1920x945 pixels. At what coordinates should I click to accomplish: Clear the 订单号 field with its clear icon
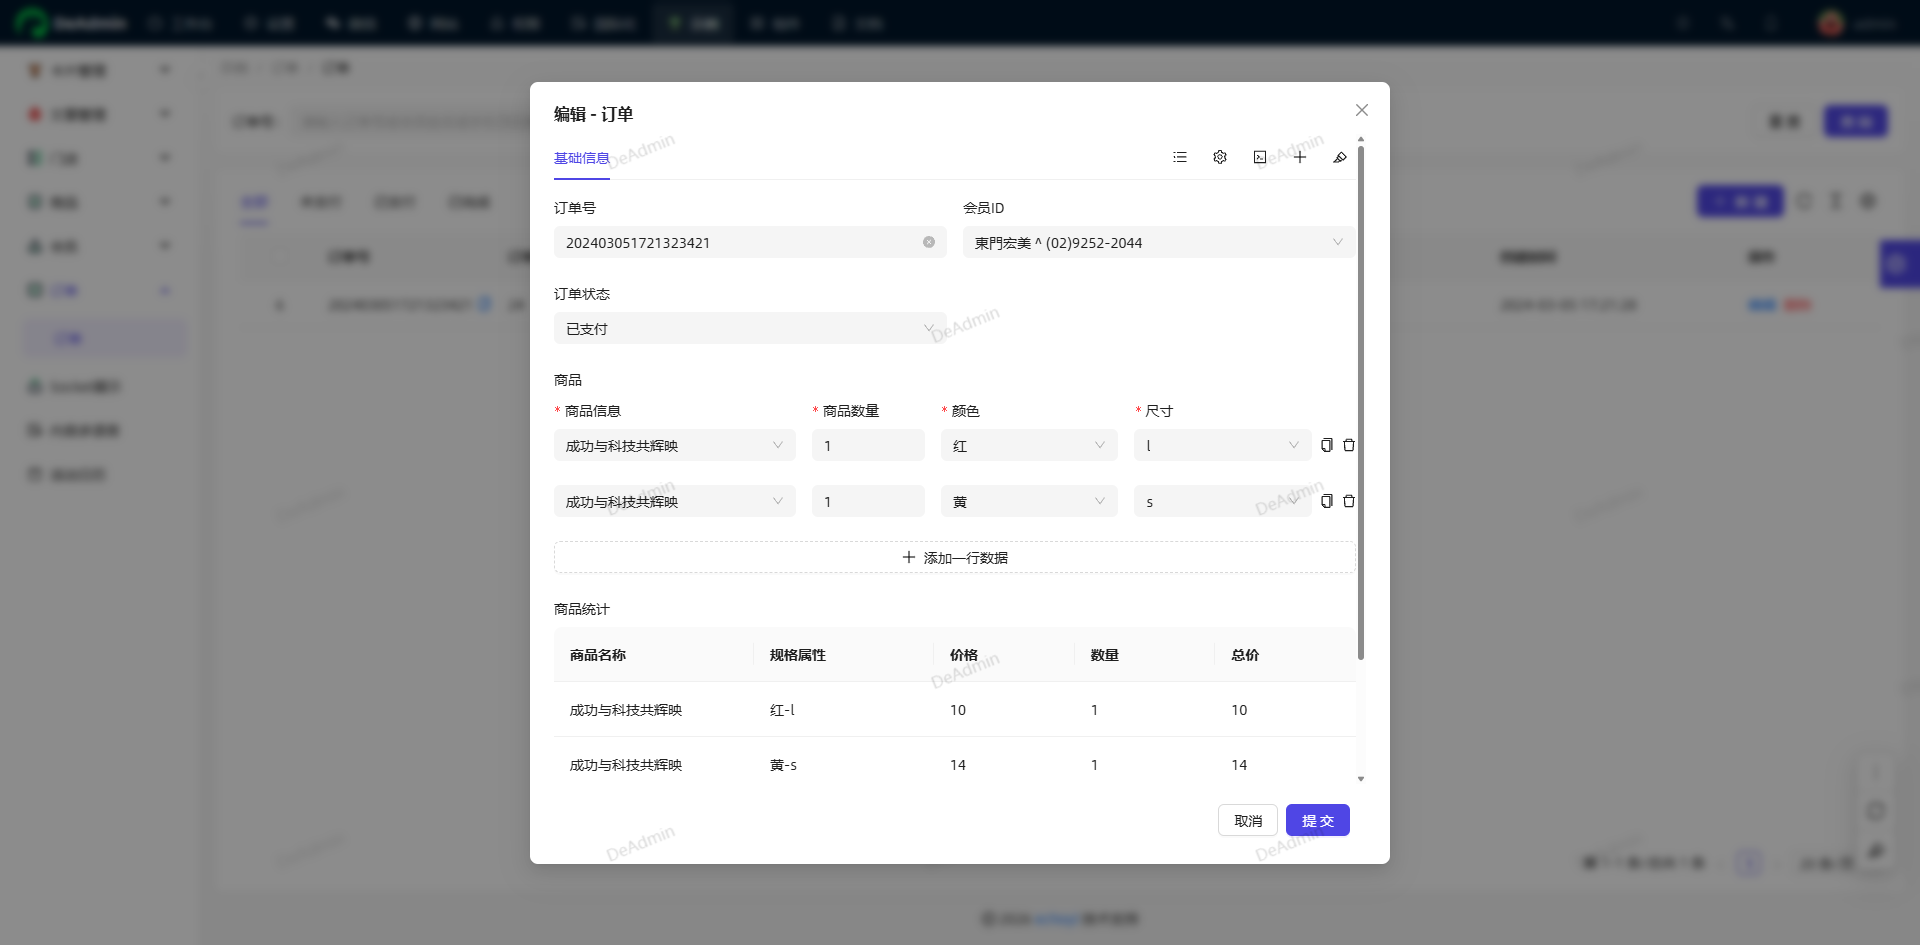929,242
